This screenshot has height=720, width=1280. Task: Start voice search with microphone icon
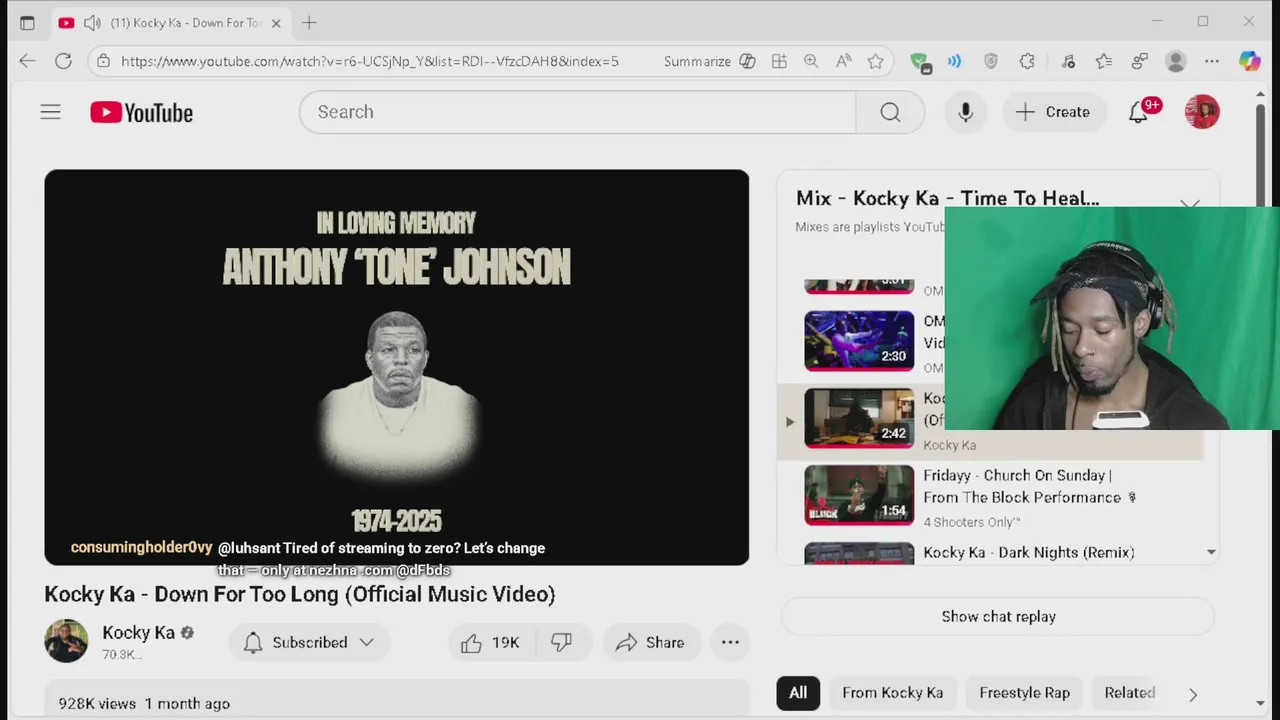(965, 112)
